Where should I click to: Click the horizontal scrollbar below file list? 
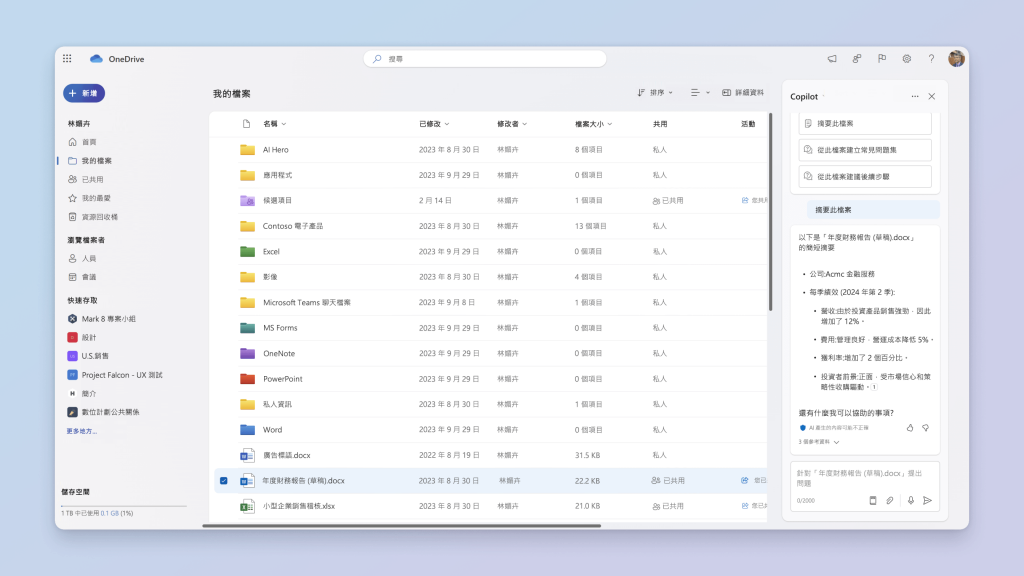click(x=402, y=526)
